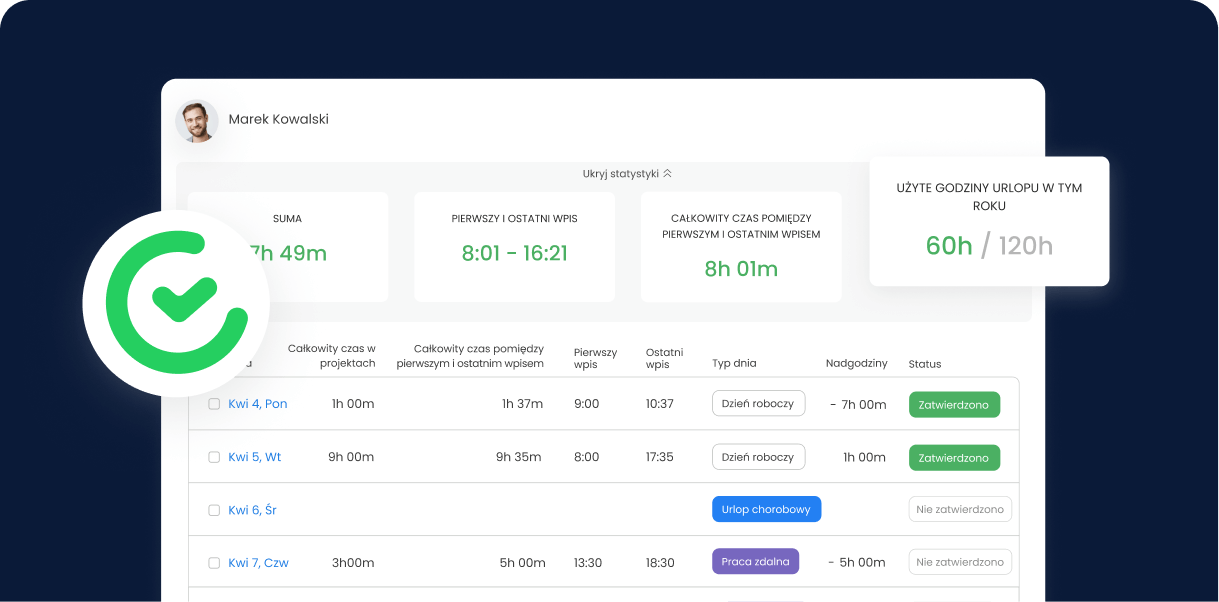Open the Kwi 4, Pon date link
Viewport: 1219px width, 602px height.
(x=258, y=404)
